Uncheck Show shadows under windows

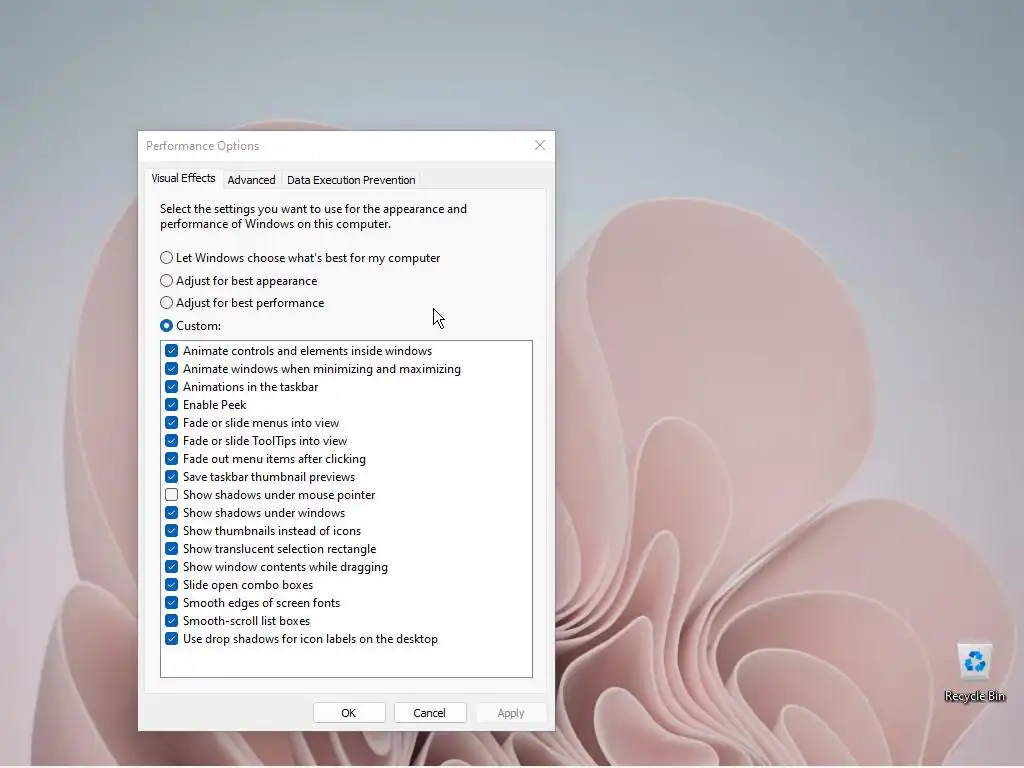171,513
